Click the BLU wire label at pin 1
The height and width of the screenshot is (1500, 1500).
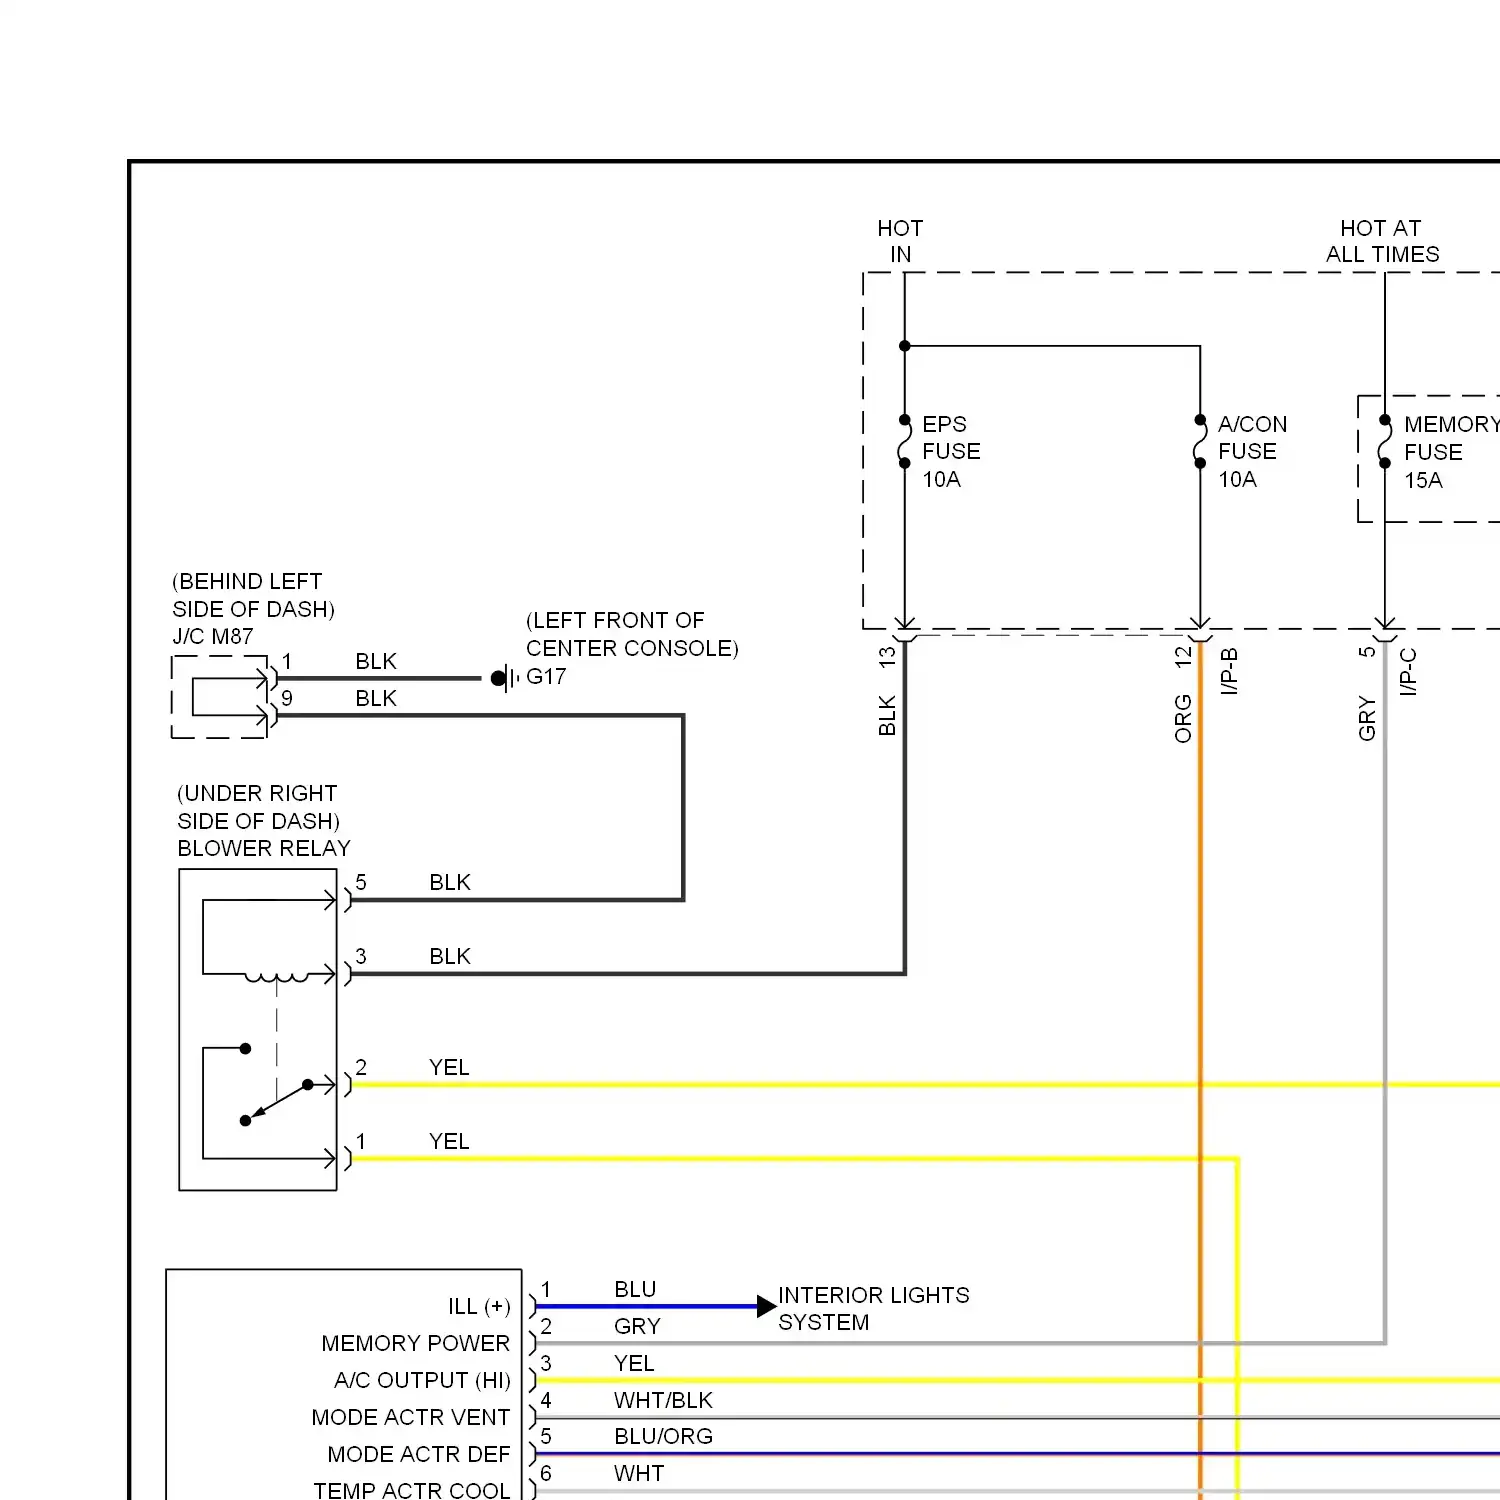tap(635, 1289)
